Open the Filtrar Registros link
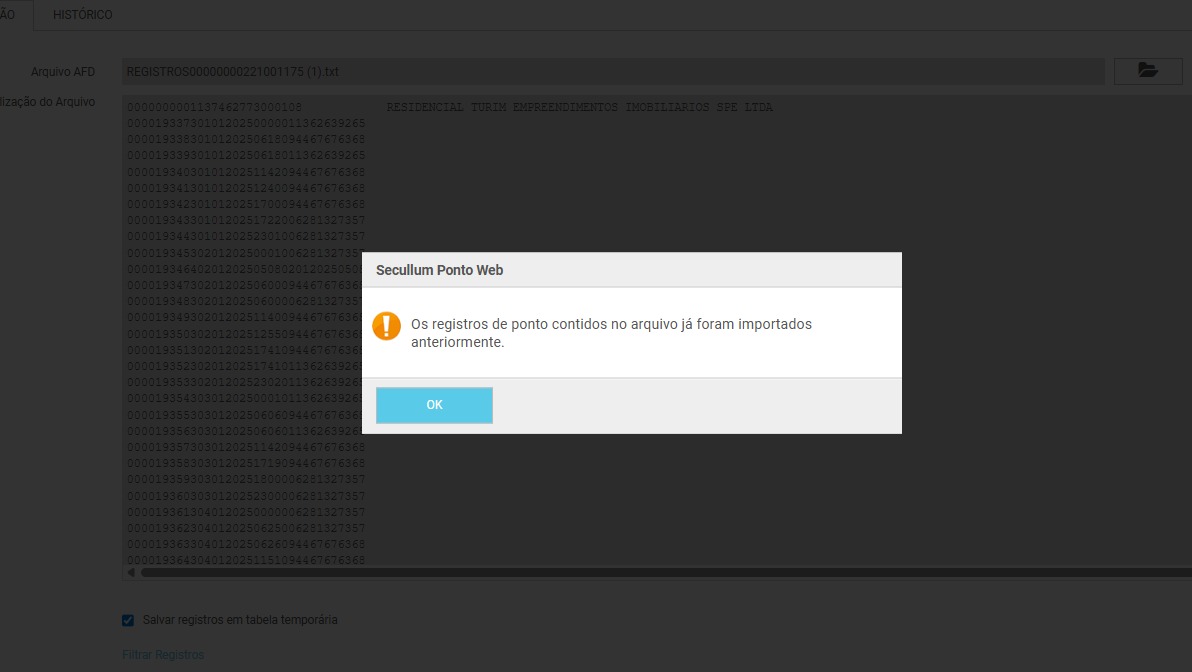1192x672 pixels. [x=163, y=655]
